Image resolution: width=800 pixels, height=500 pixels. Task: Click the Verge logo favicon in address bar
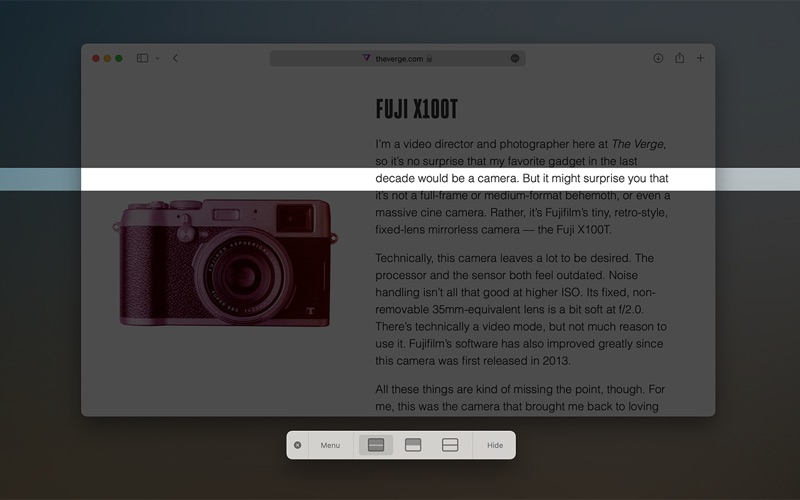click(x=366, y=58)
